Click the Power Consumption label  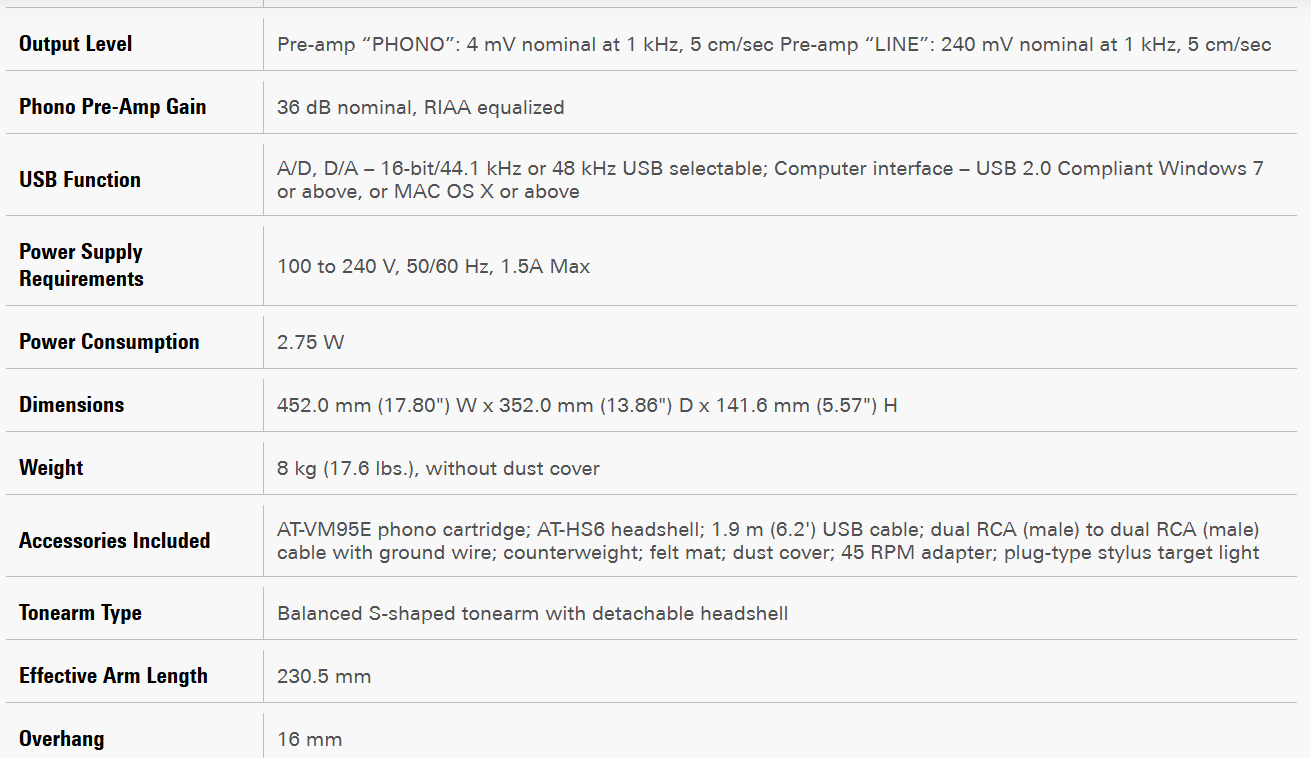pos(109,342)
